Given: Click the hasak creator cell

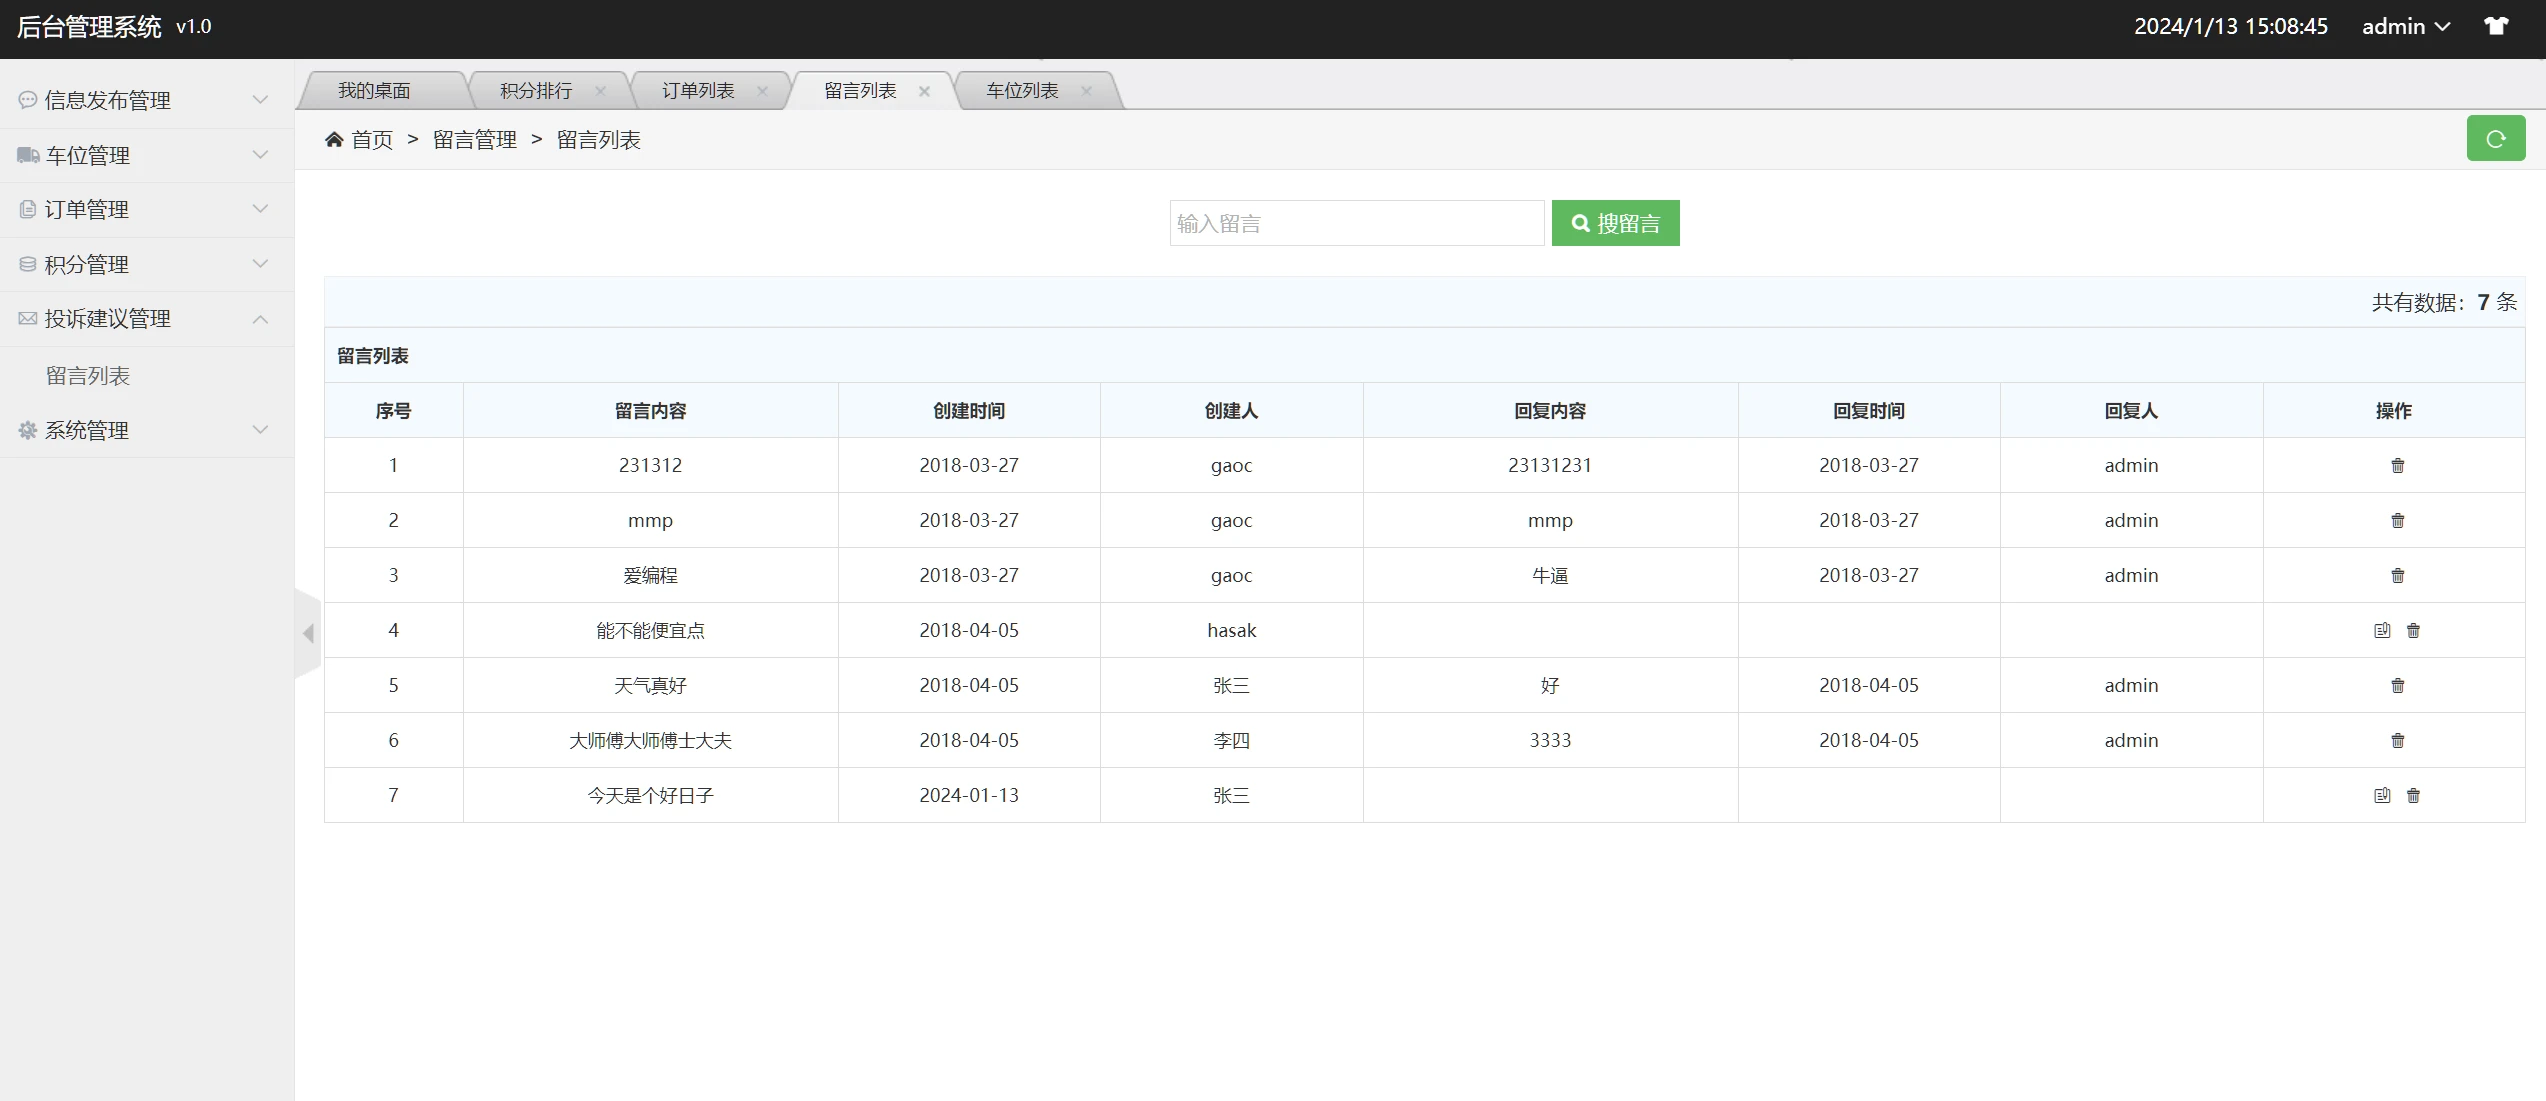Looking at the screenshot, I should tap(1231, 630).
